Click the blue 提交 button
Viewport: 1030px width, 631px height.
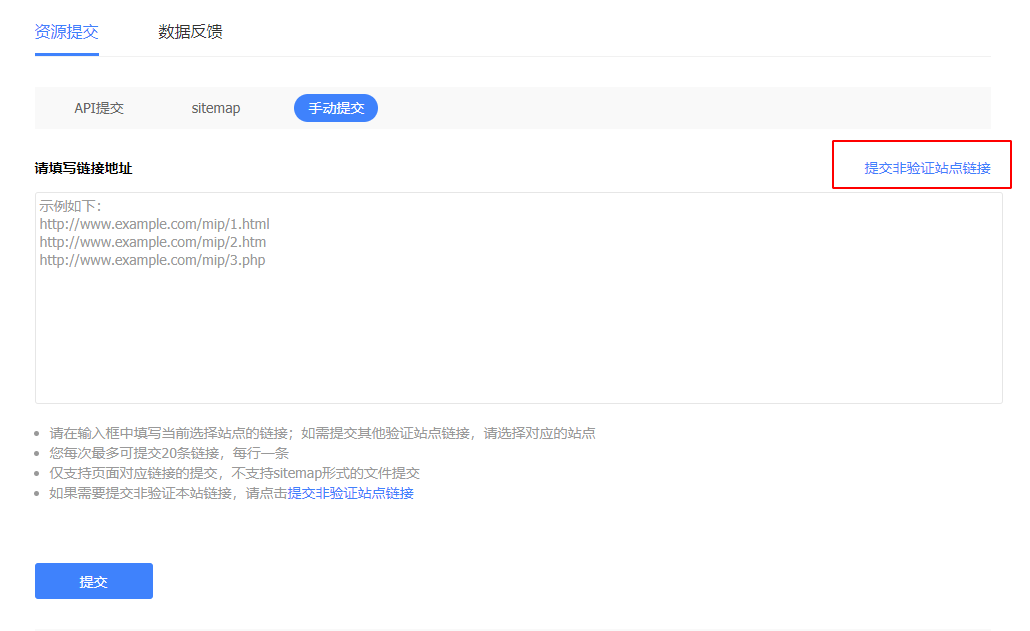pyautogui.click(x=94, y=581)
